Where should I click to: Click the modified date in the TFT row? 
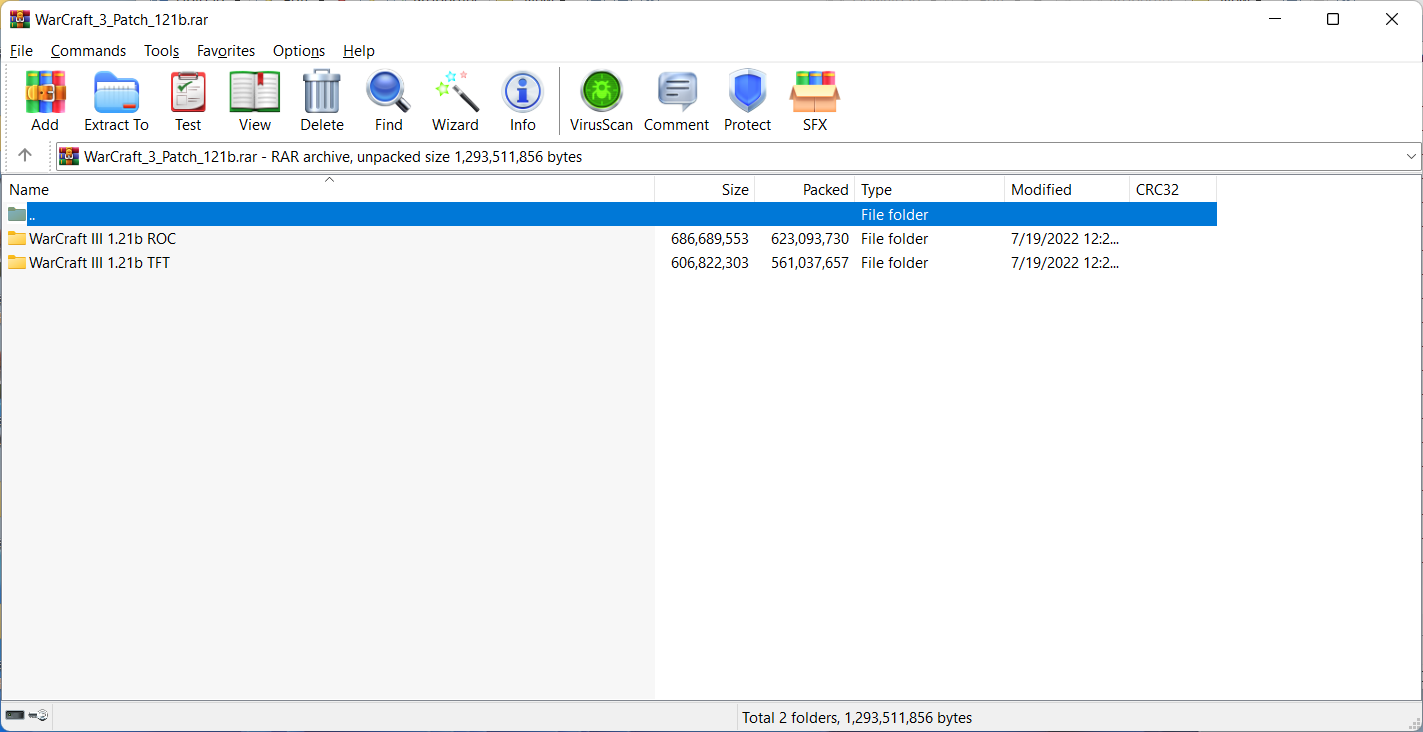[x=1065, y=263]
